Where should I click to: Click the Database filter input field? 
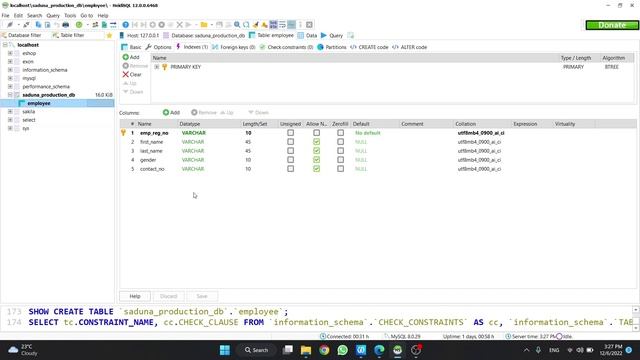coord(24,36)
